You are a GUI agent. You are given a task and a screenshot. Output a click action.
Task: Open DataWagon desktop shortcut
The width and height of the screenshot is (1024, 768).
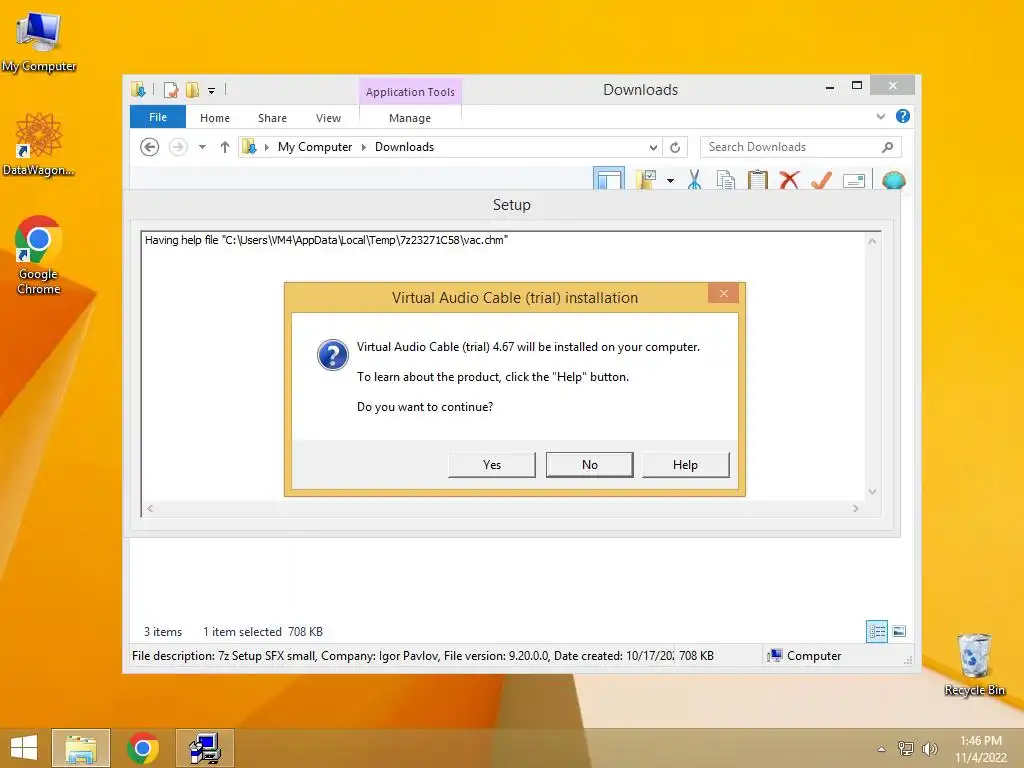pyautogui.click(x=39, y=144)
